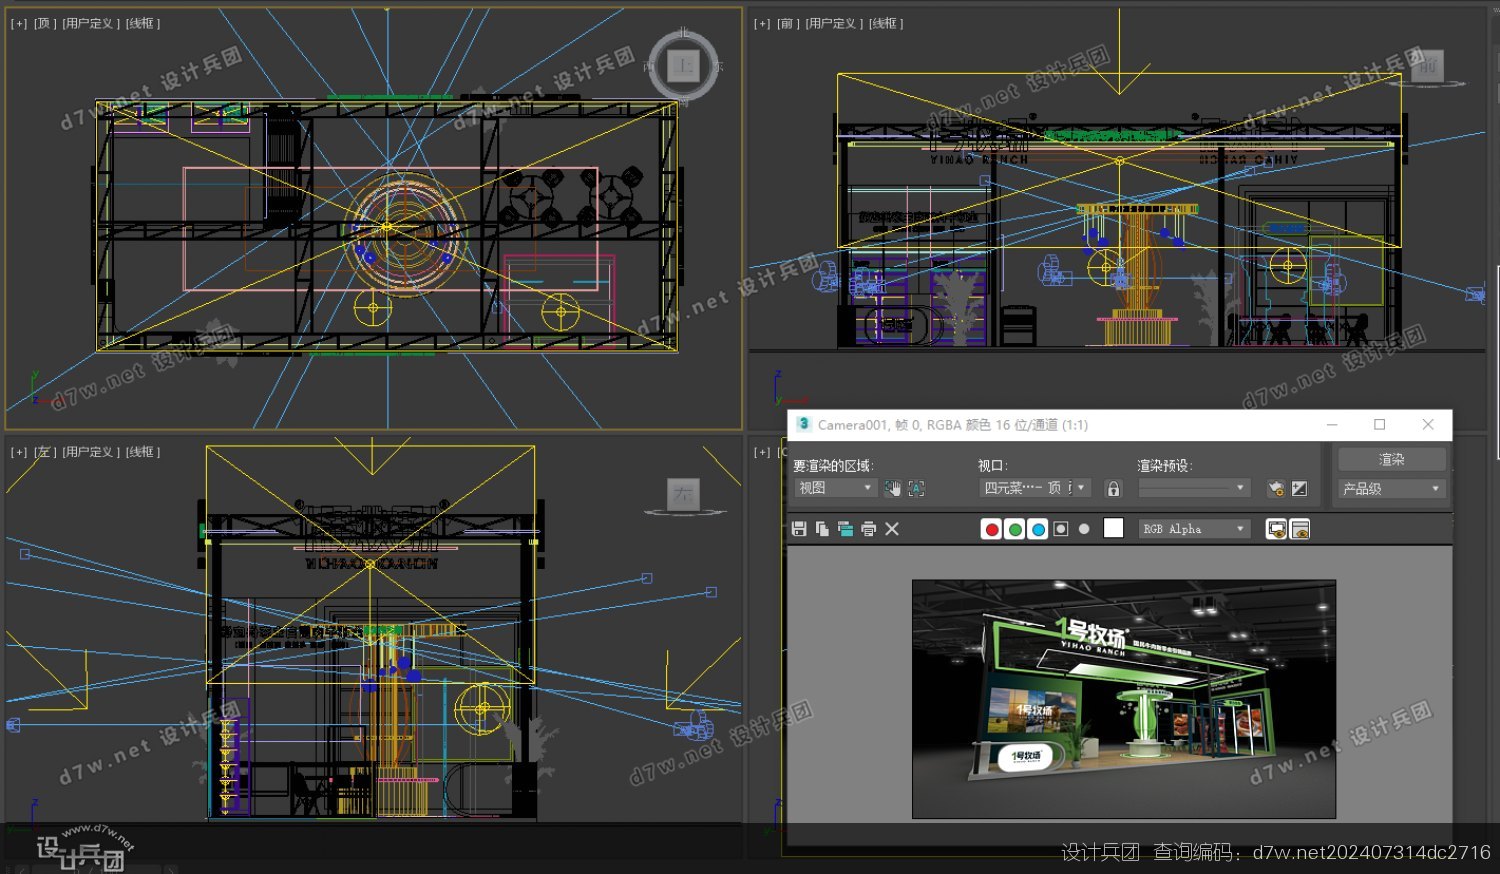The height and width of the screenshot is (874, 1500).
Task: Toggle the alpha channel display
Action: [x=1061, y=529]
